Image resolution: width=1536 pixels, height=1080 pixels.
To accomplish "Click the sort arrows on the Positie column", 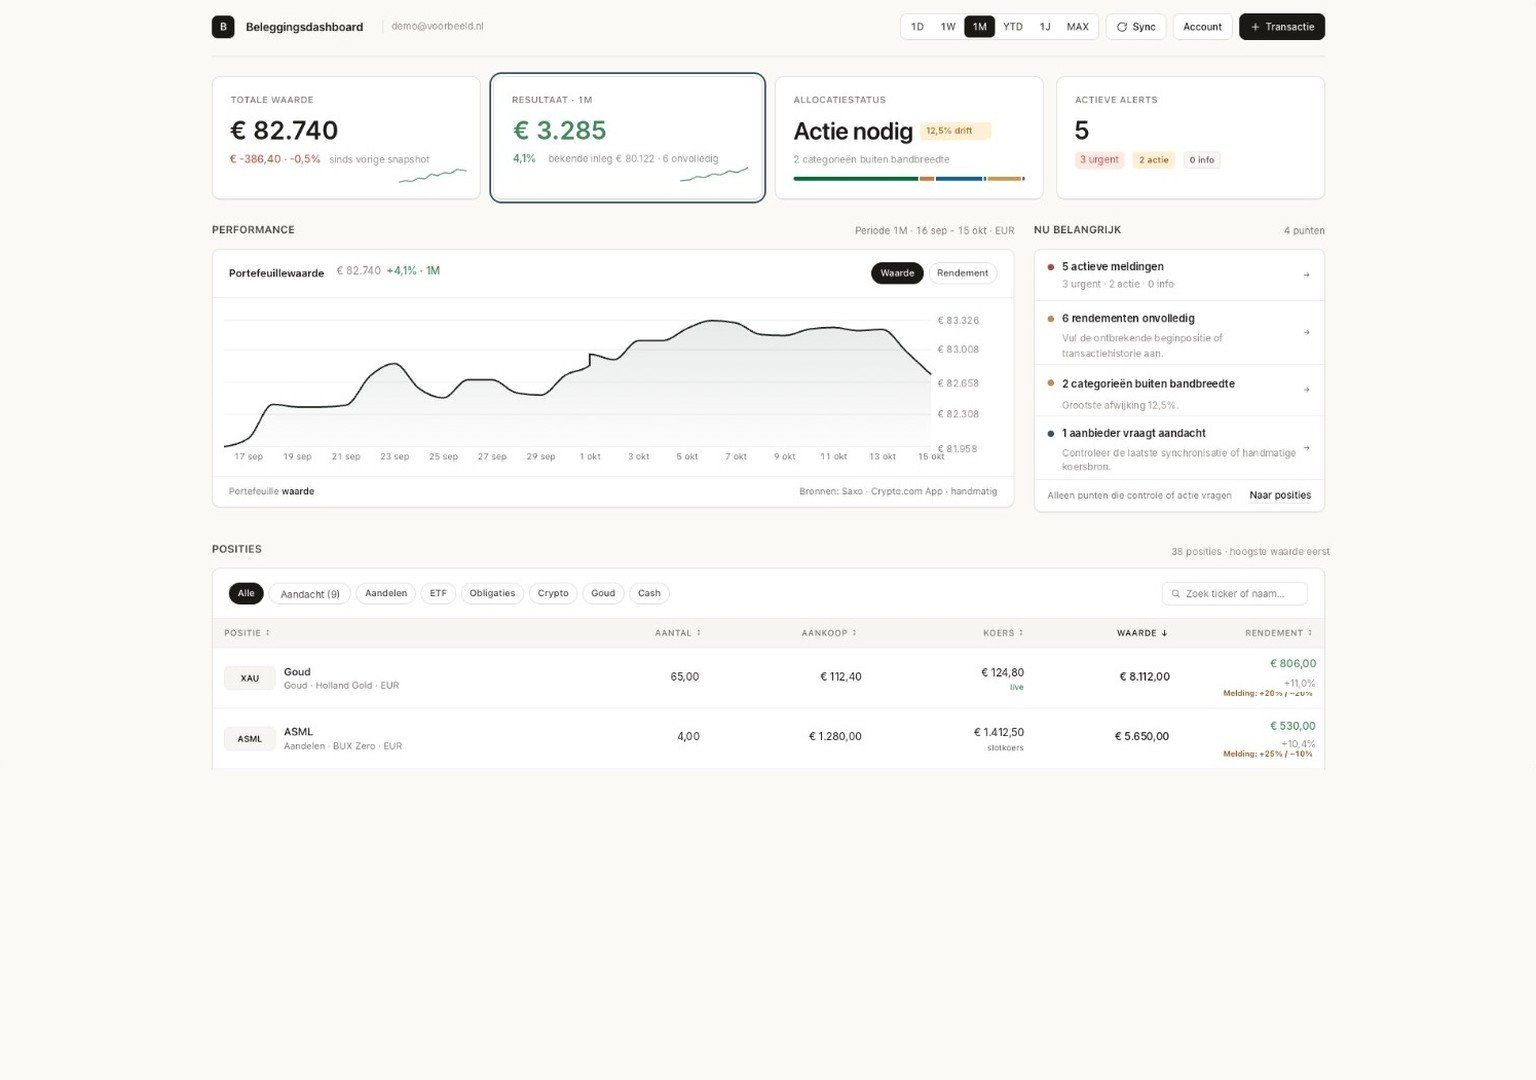I will coord(267,633).
